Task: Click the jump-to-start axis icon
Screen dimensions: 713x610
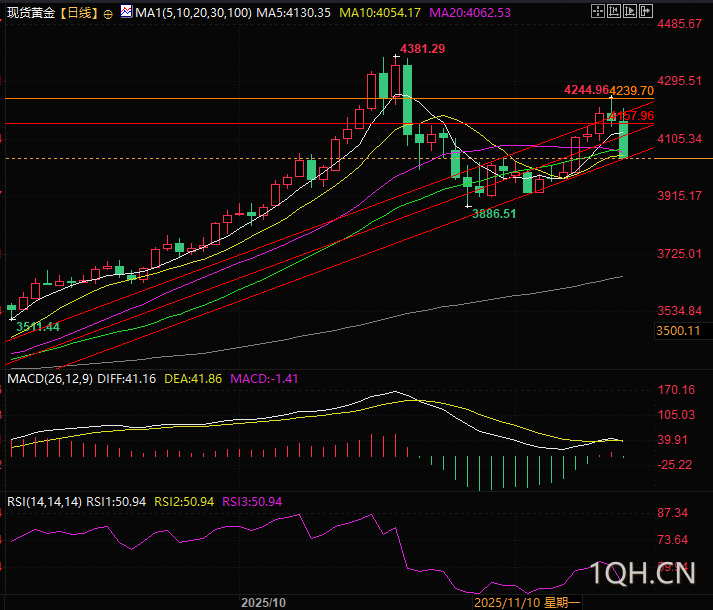Action: (x=614, y=11)
